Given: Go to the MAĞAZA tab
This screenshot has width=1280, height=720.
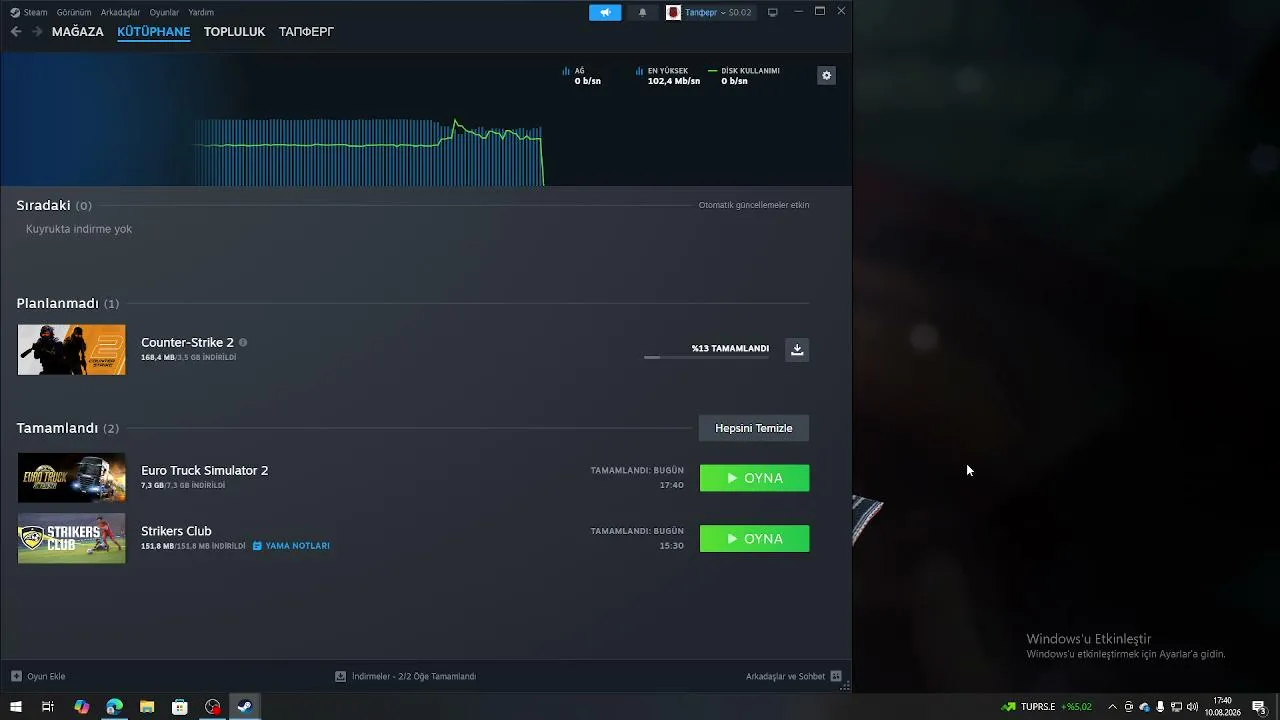Looking at the screenshot, I should pyautogui.click(x=78, y=32).
